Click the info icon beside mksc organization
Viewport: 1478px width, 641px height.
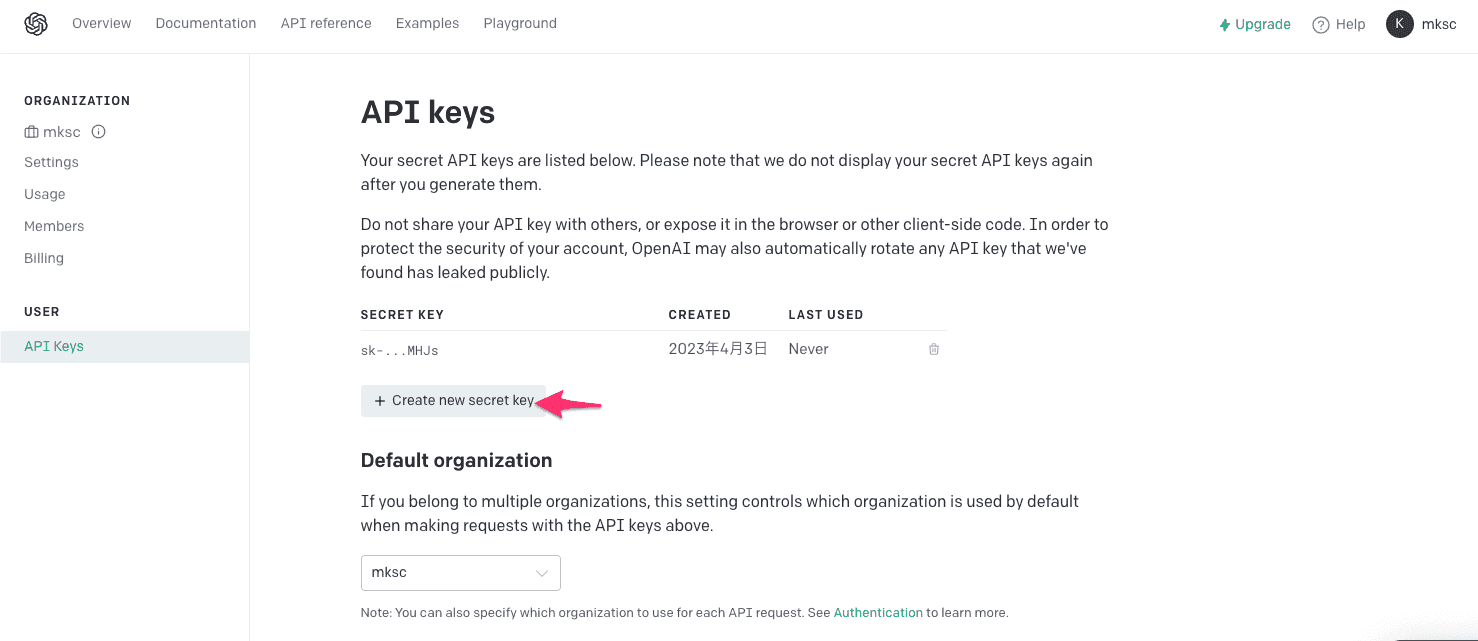point(99,132)
